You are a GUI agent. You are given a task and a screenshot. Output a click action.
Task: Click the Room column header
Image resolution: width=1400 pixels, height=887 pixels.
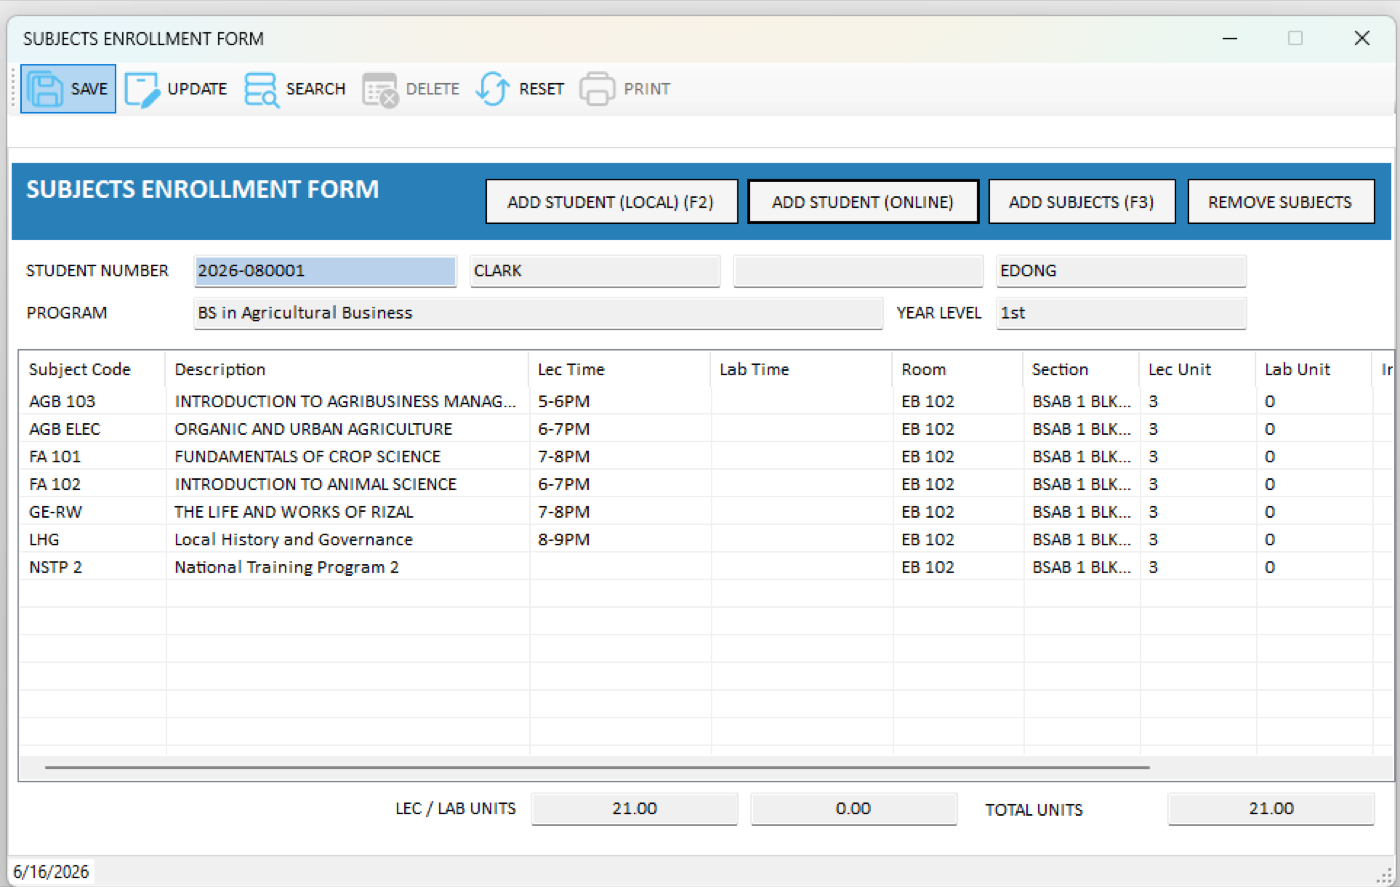[x=957, y=369]
